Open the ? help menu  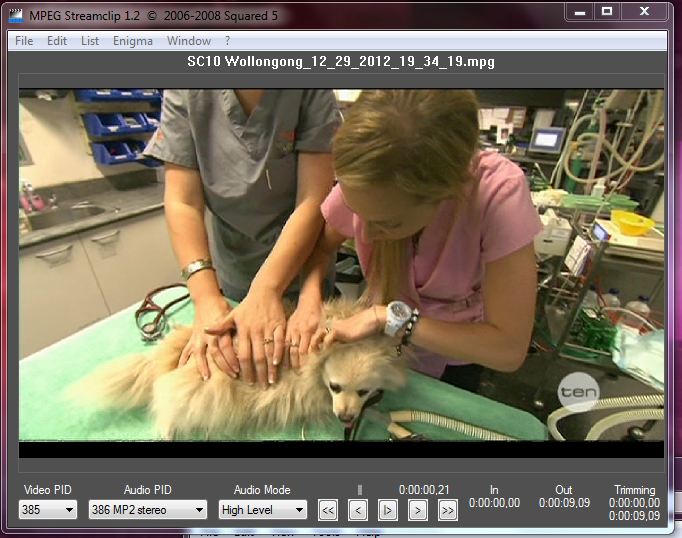pos(227,41)
